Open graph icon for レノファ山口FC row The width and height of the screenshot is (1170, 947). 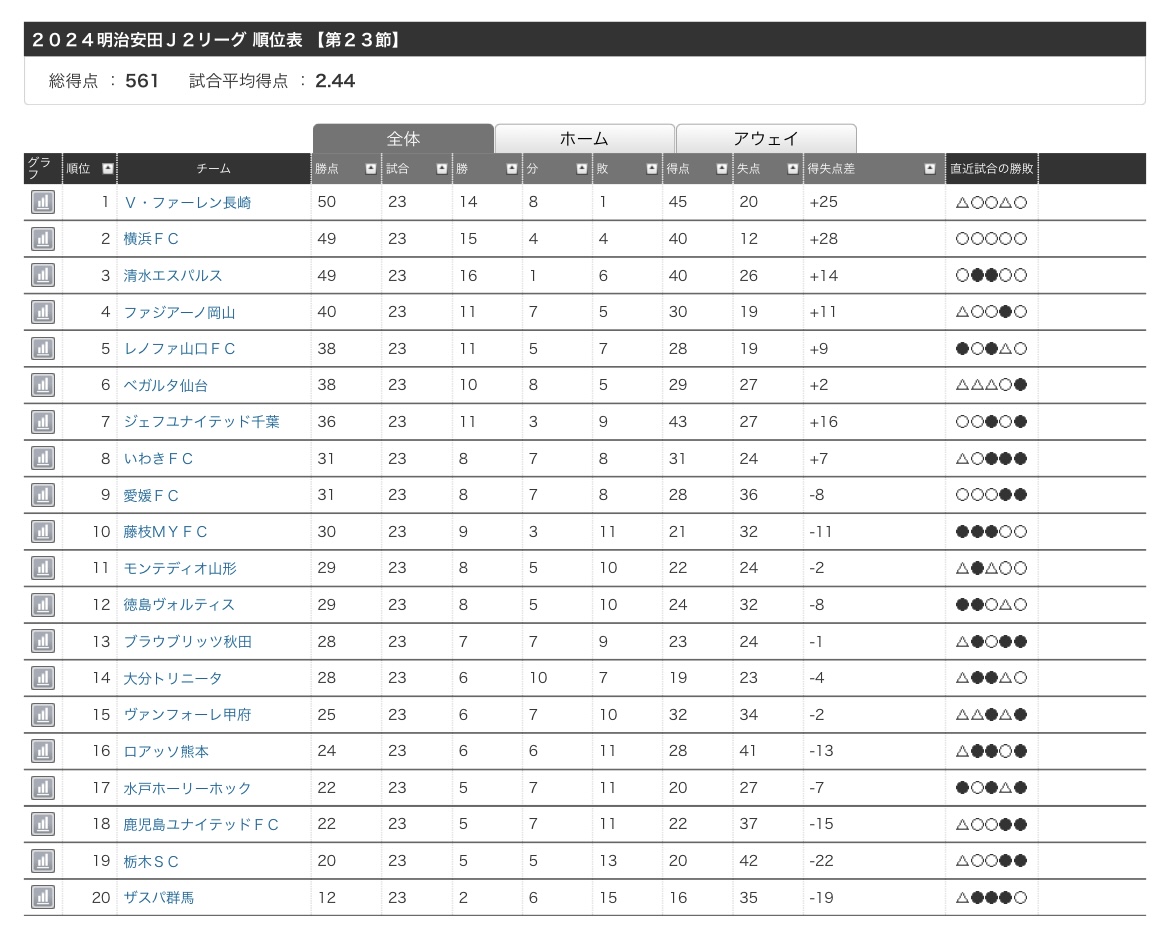(43, 349)
